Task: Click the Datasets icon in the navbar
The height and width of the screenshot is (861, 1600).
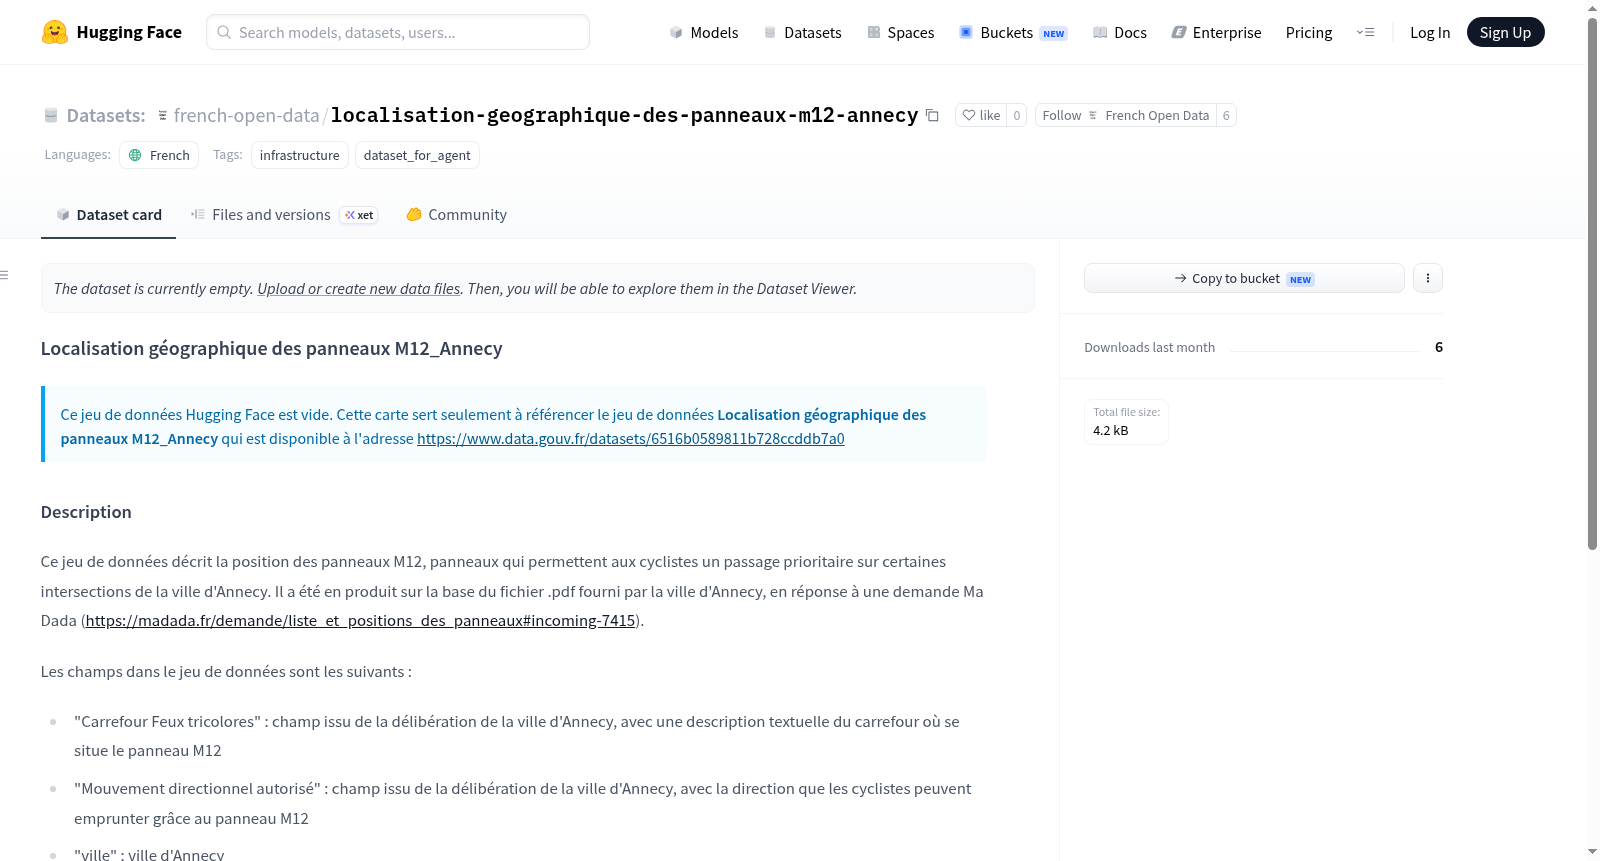Action: point(770,32)
